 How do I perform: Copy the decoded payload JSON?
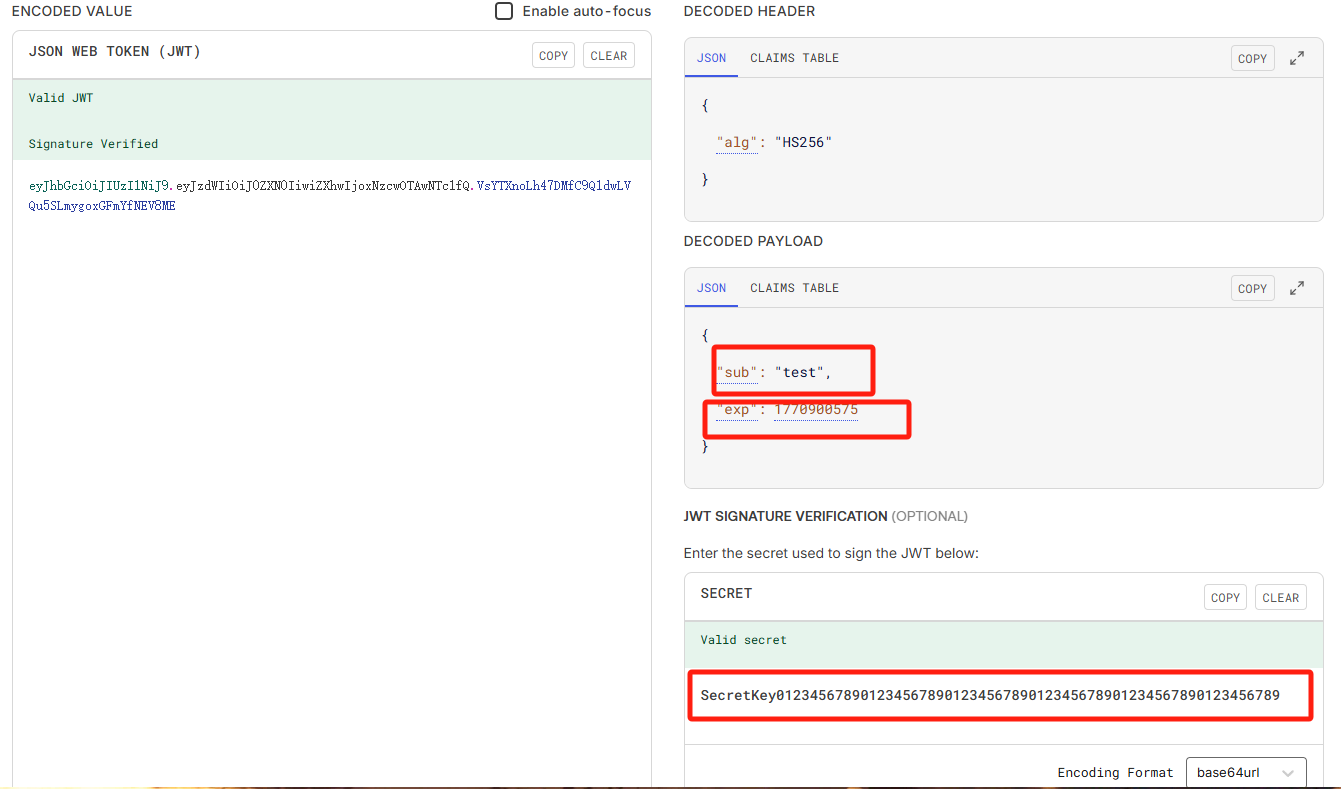[1252, 289]
